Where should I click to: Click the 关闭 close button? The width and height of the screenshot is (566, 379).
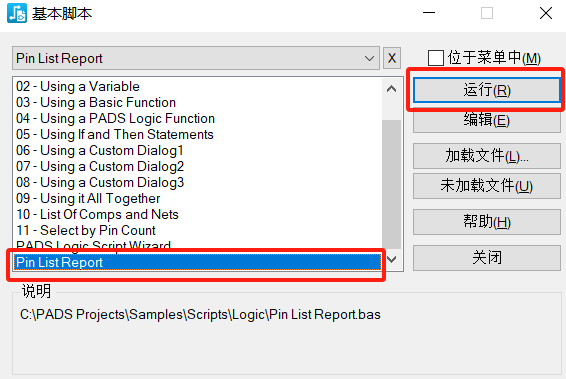pos(487,258)
